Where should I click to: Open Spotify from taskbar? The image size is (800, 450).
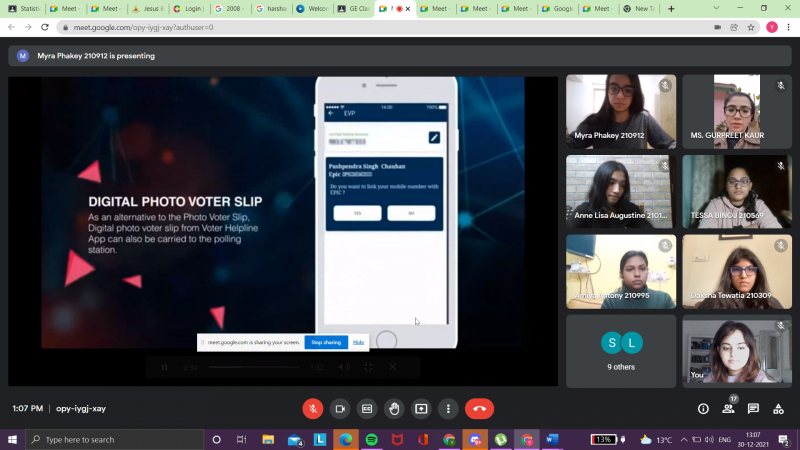(372, 439)
